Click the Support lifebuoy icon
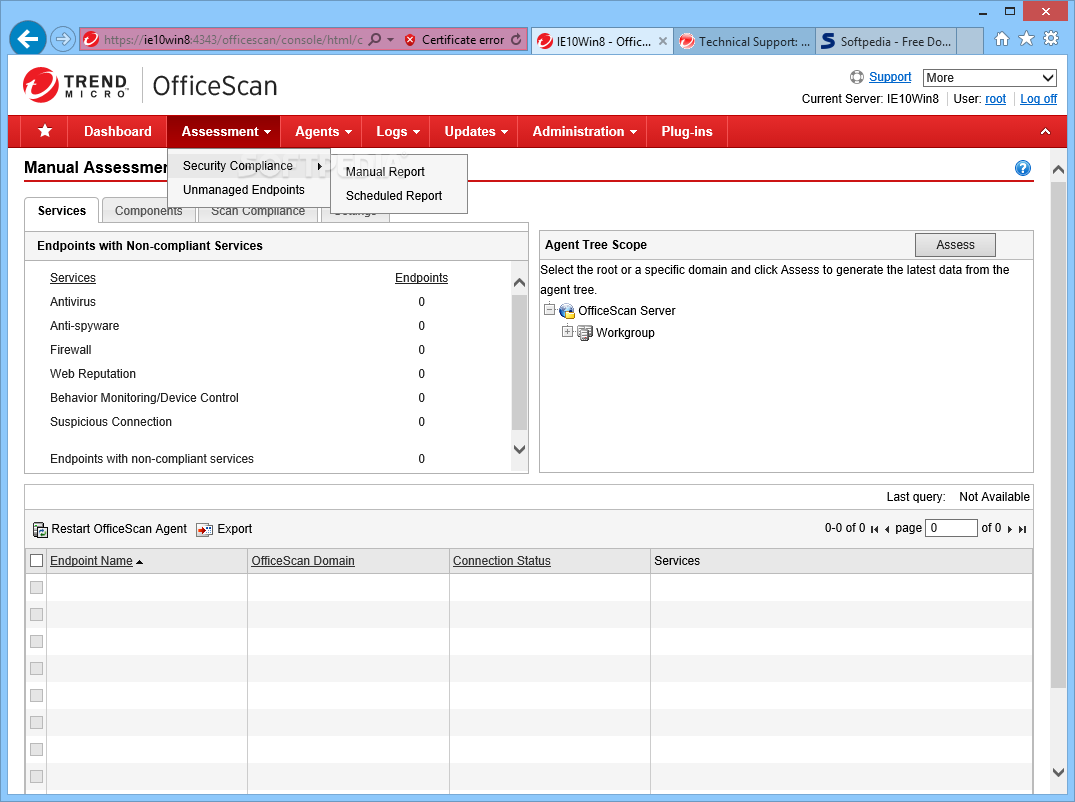1075x802 pixels. coord(856,77)
